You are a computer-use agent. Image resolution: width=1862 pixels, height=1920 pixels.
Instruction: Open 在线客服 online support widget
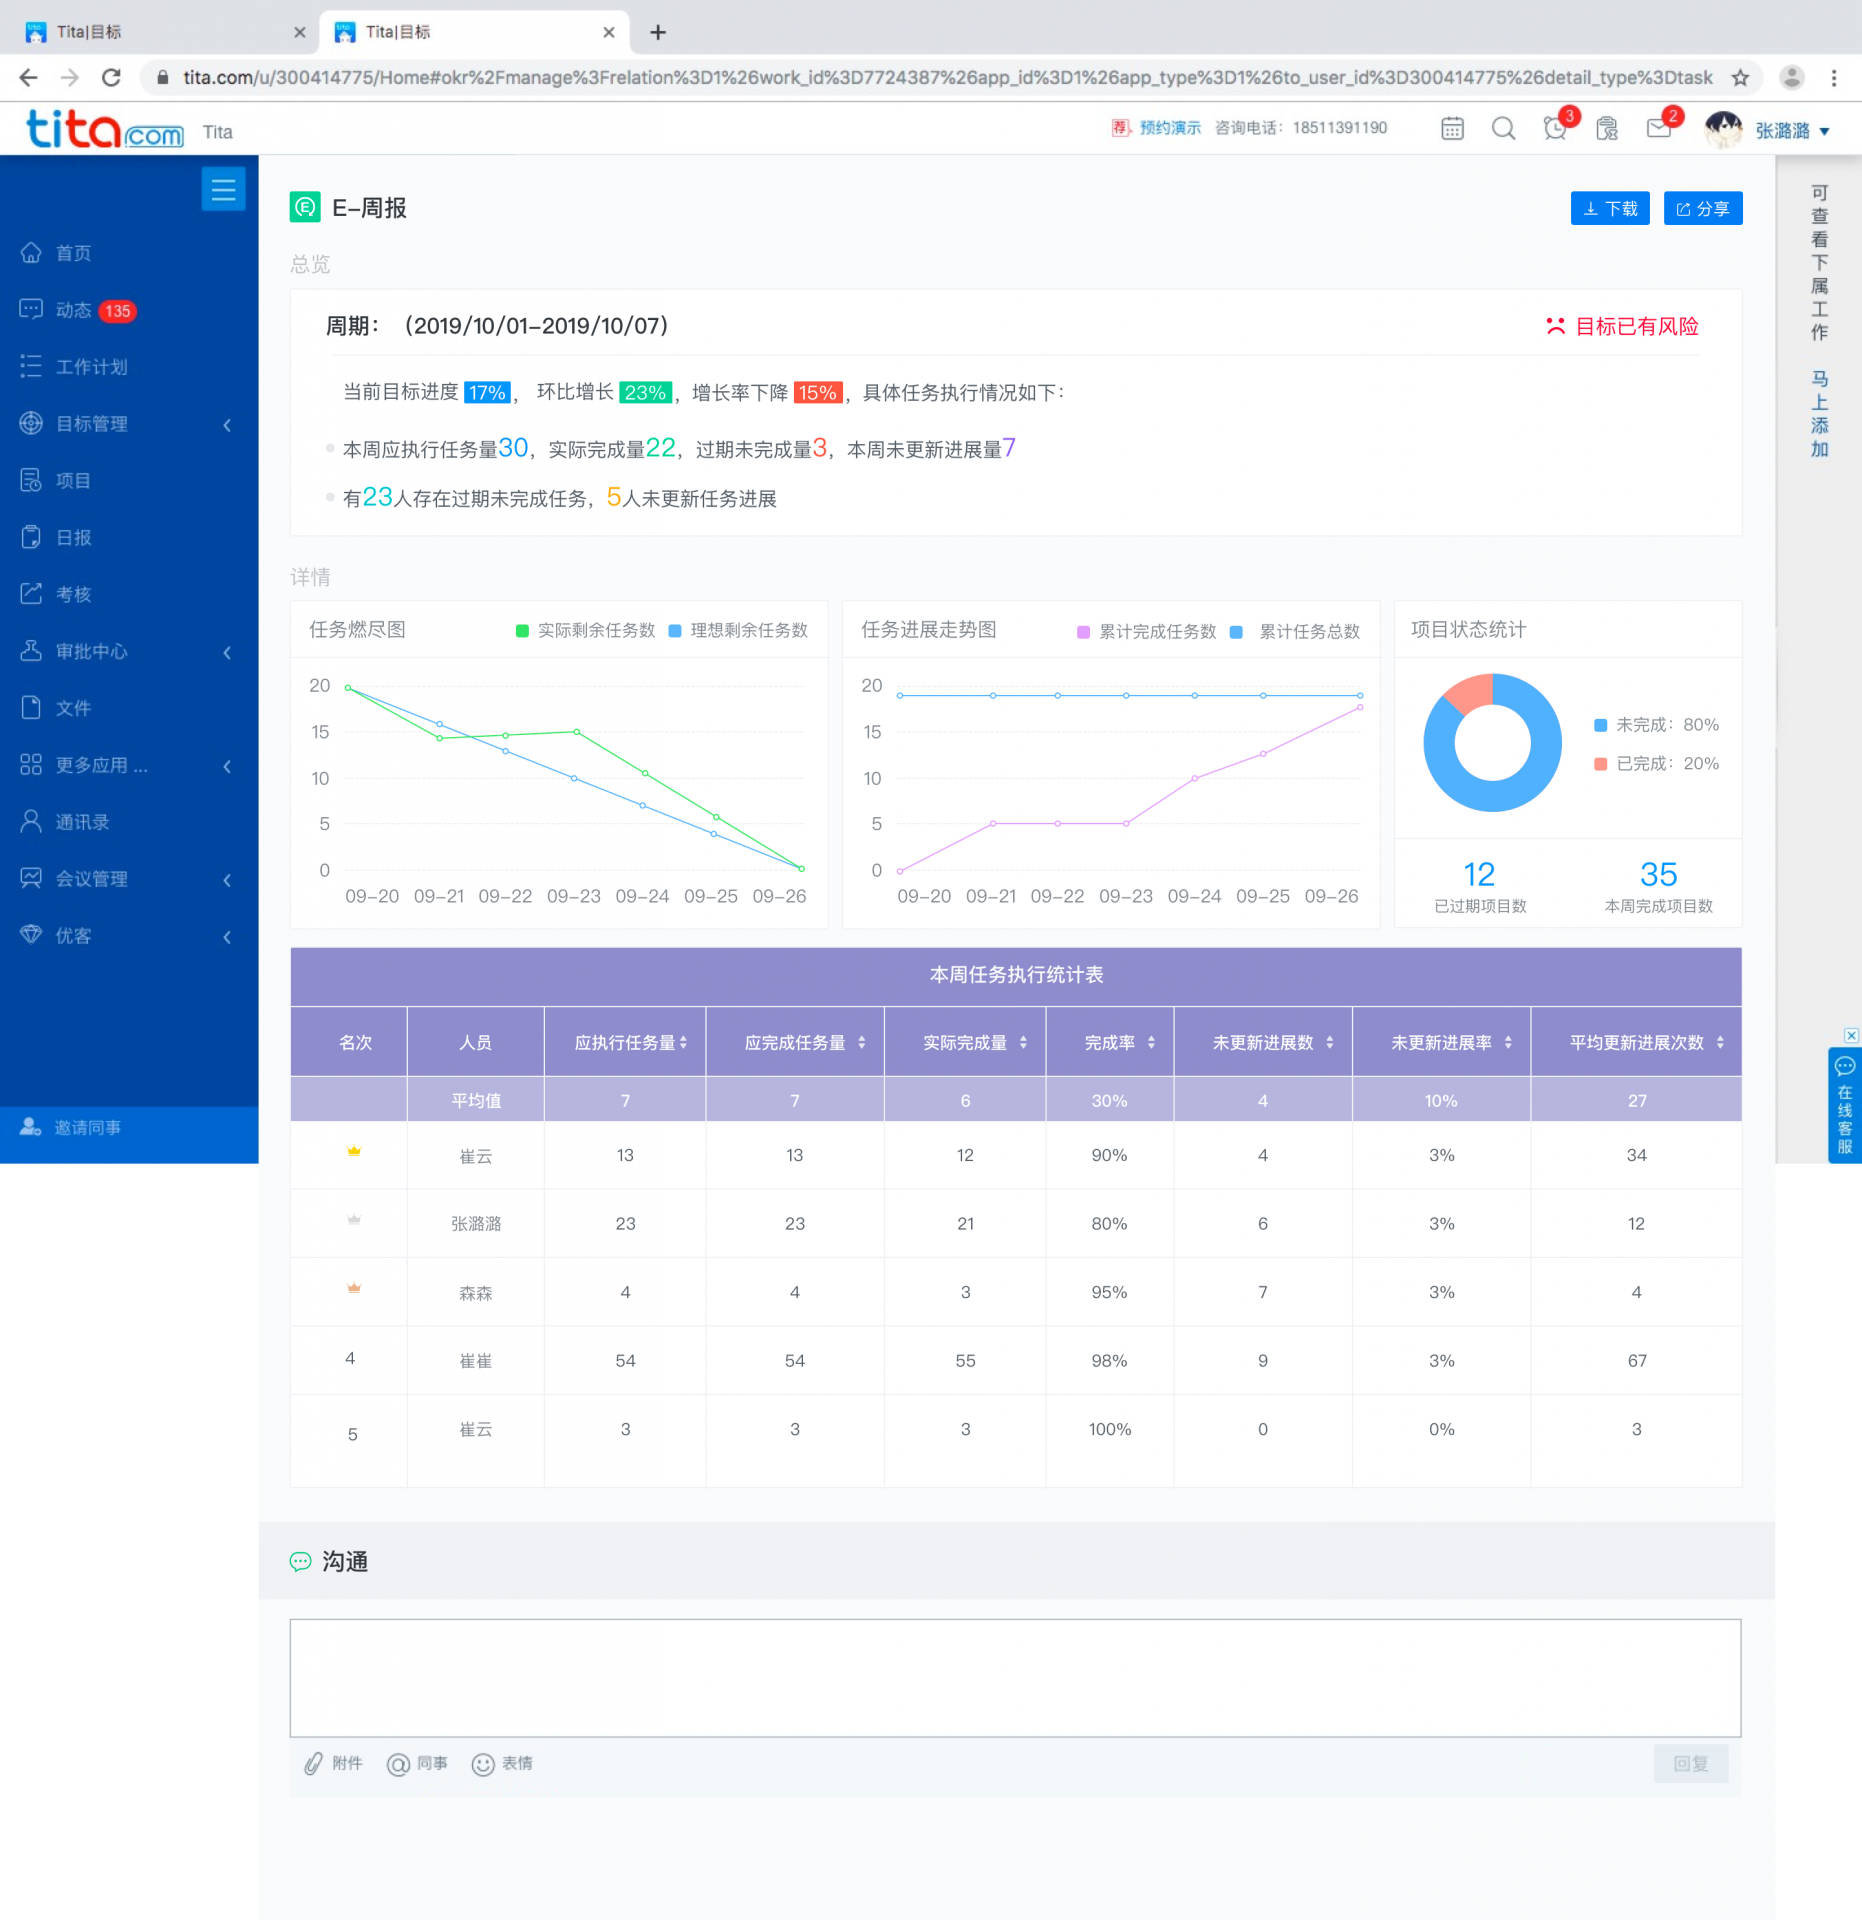1844,1105
